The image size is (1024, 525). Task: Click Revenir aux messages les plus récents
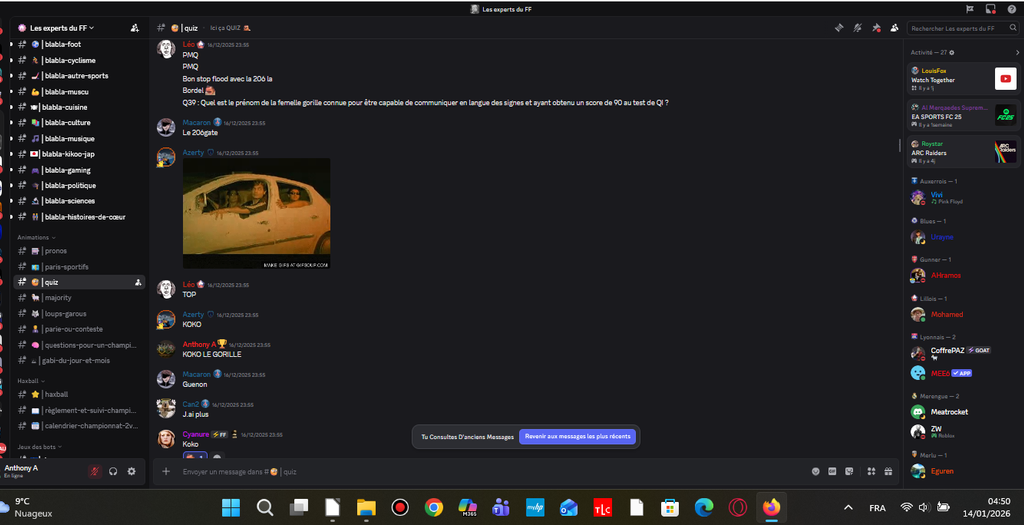[x=578, y=437]
